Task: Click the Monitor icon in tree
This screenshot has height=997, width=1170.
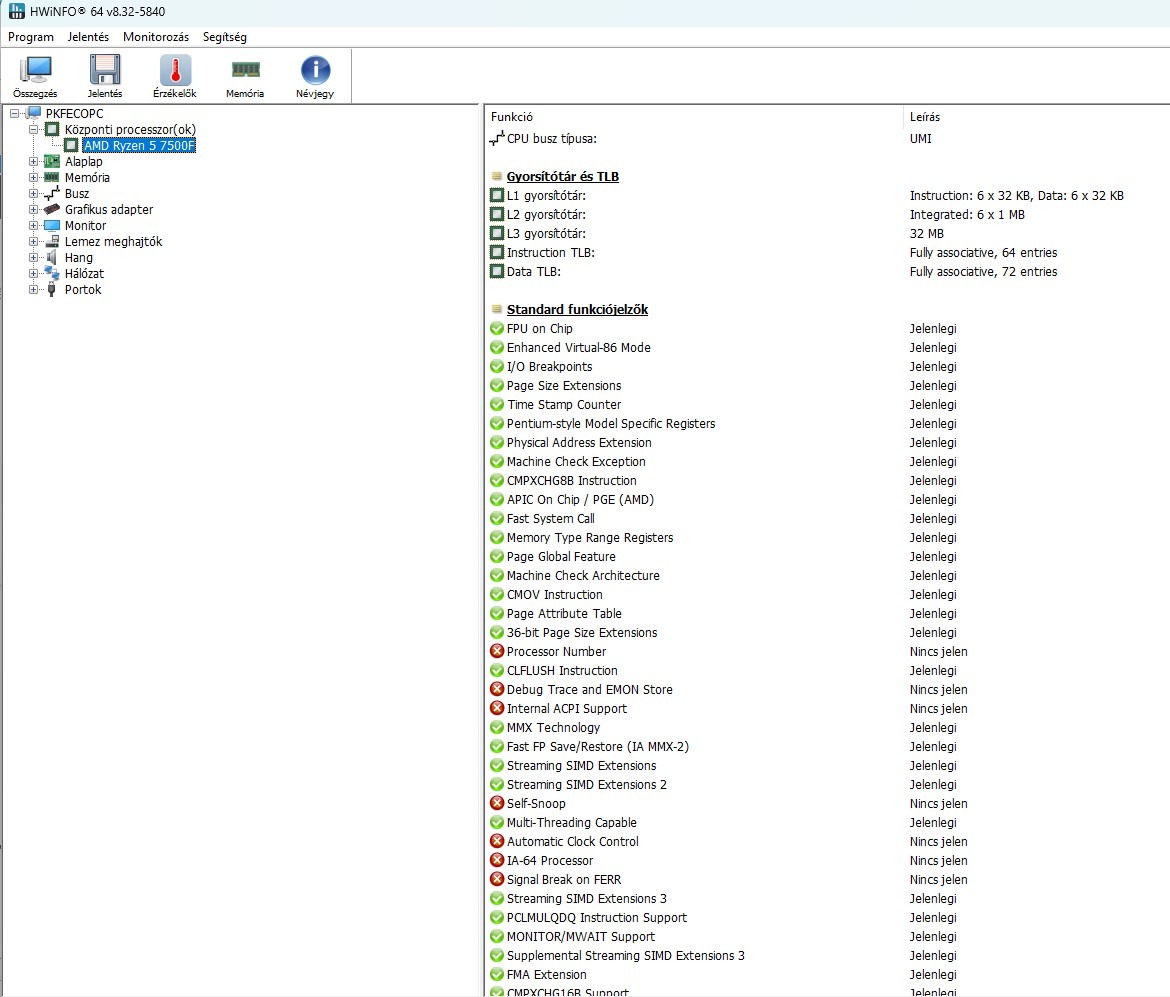Action: [x=51, y=225]
